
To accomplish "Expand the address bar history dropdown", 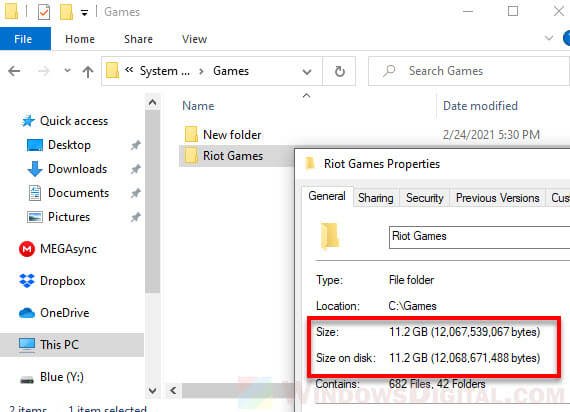I will coord(307,72).
